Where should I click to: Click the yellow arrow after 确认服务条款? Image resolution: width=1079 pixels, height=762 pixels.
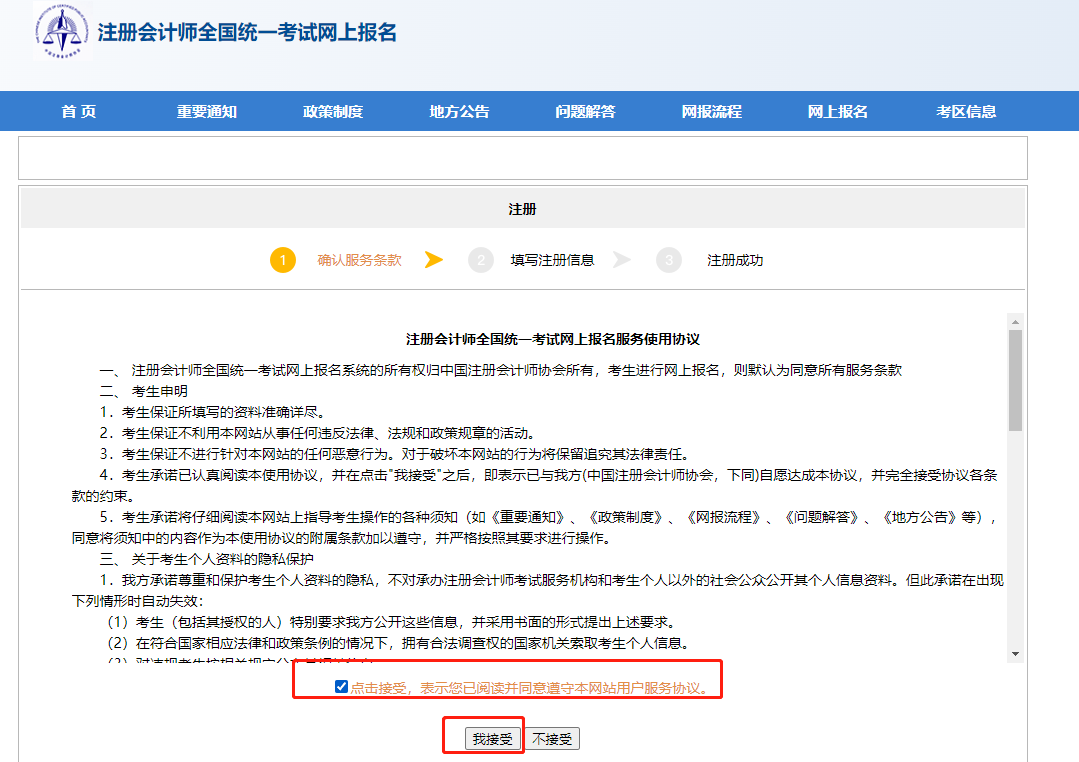[x=433, y=258]
